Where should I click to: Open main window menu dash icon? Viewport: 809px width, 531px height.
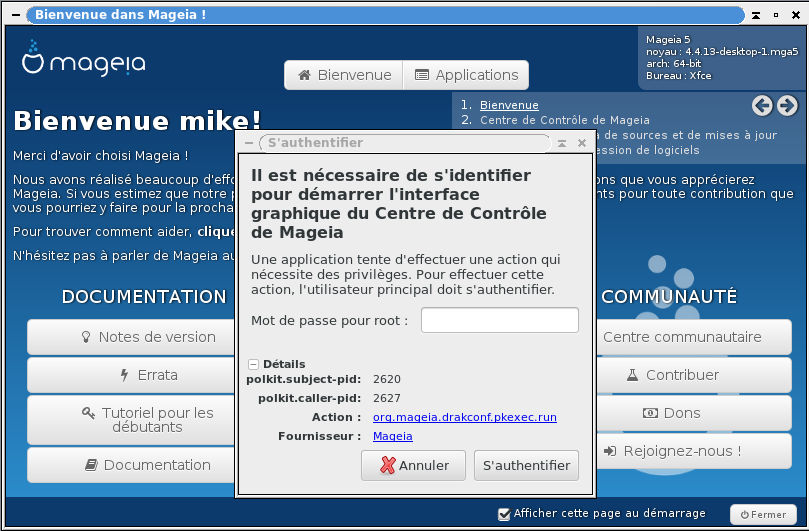pos(16,15)
